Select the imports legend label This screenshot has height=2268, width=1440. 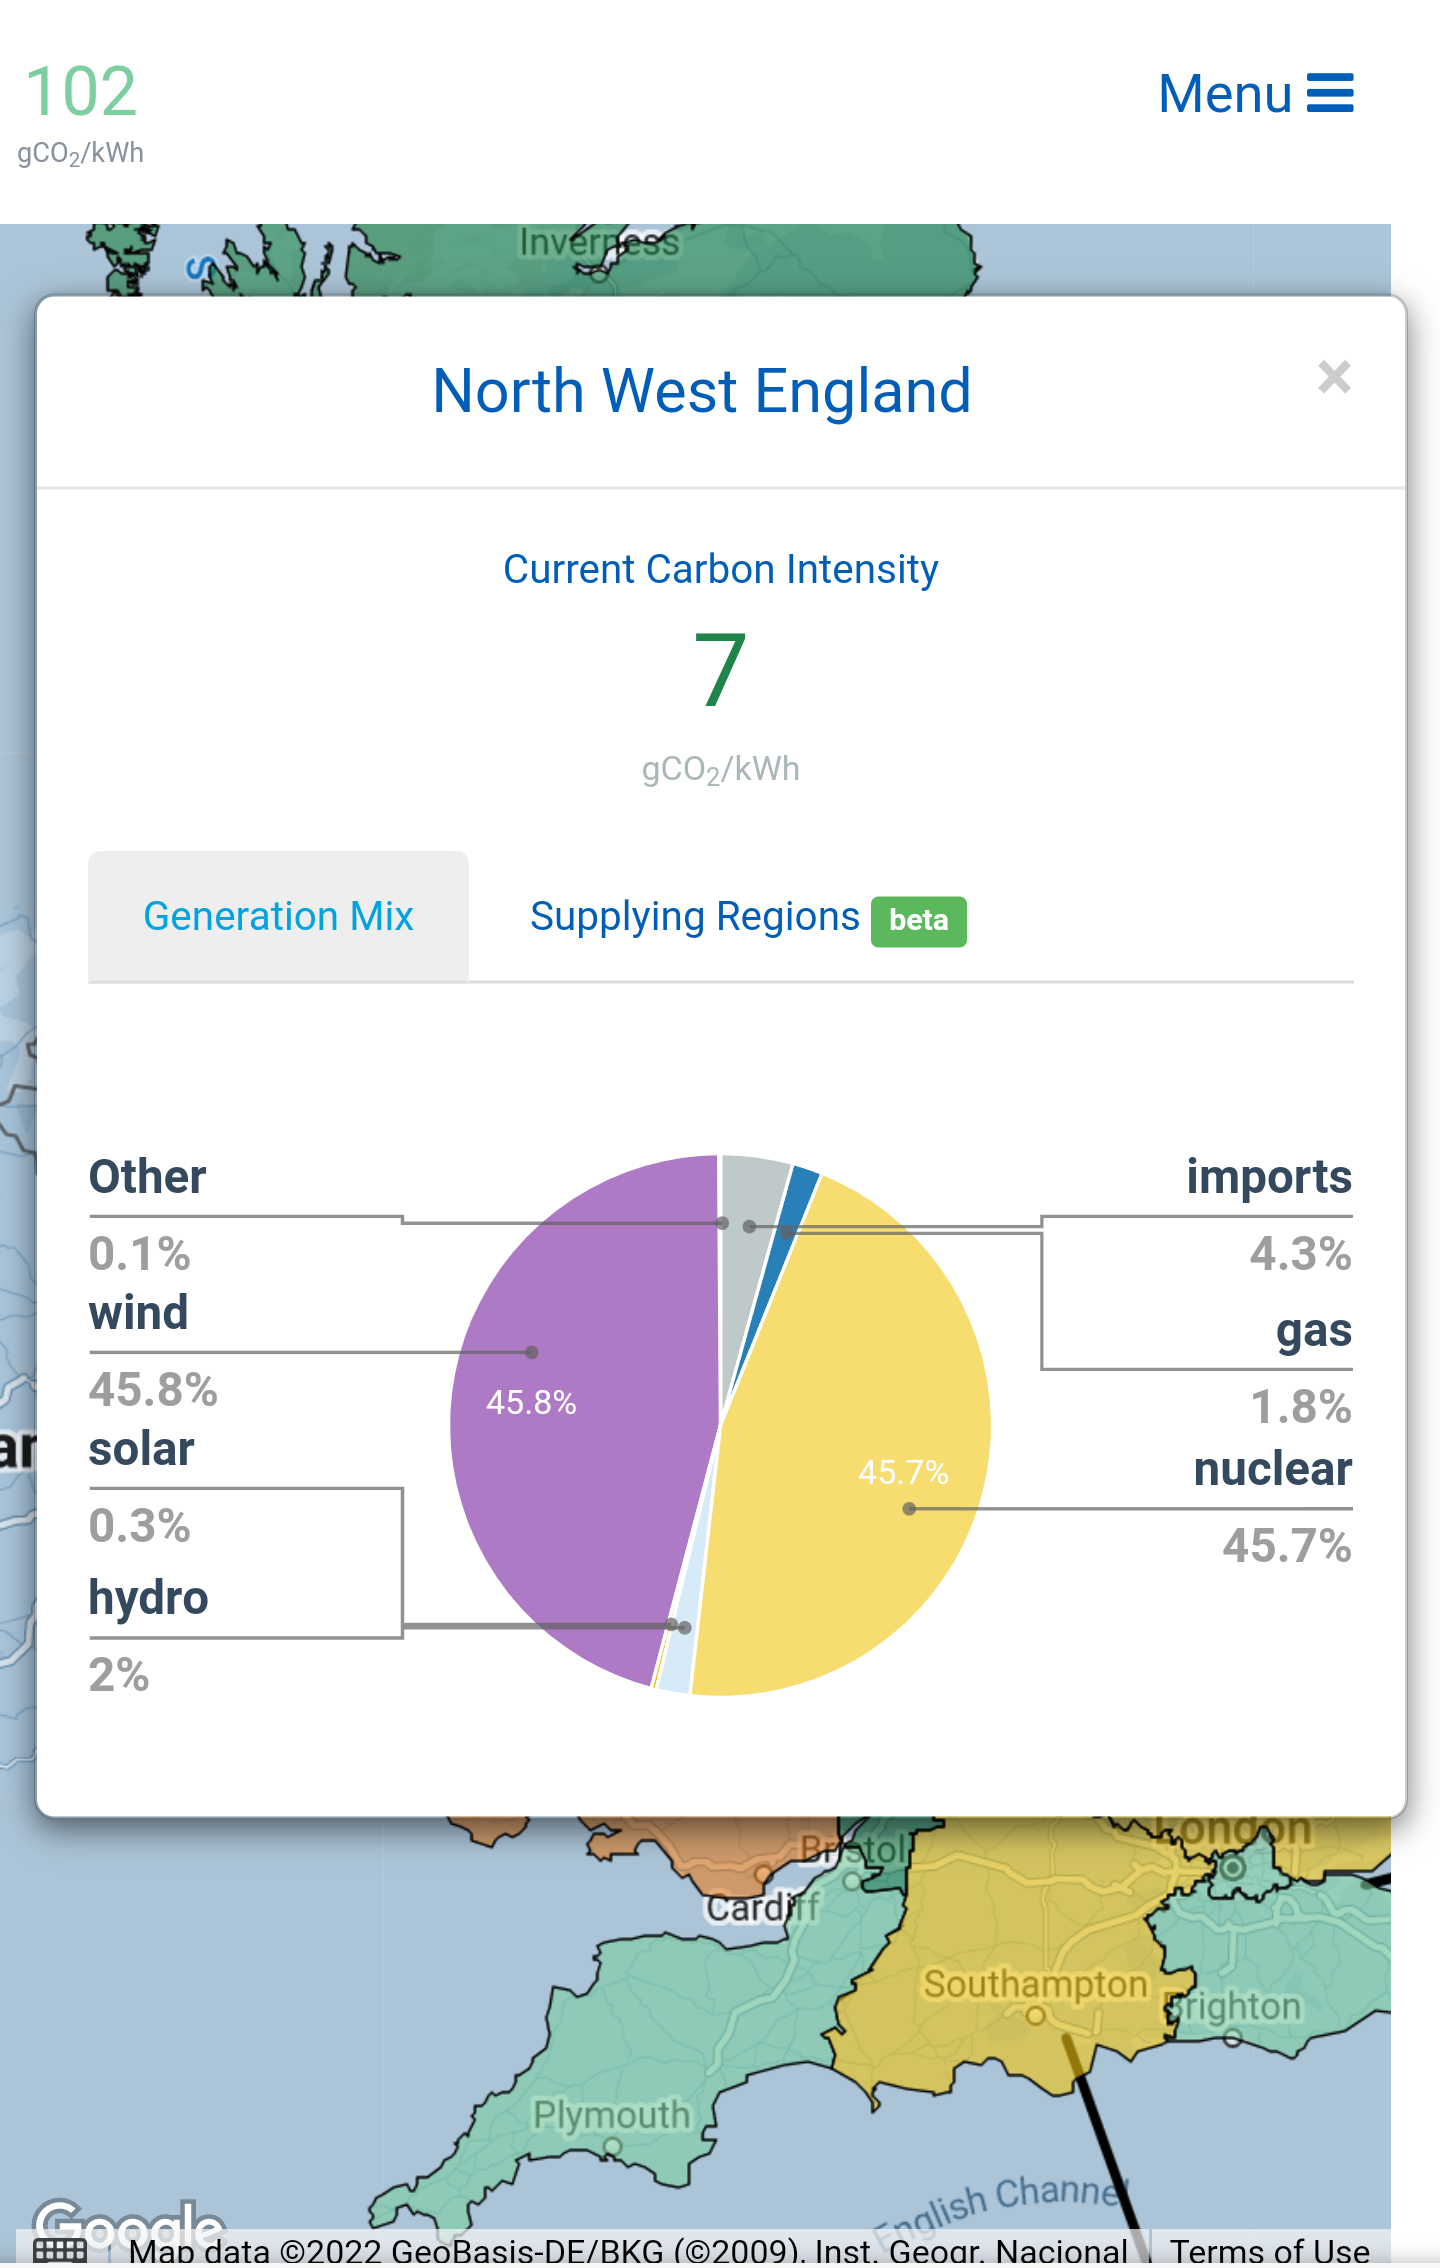(1268, 1177)
